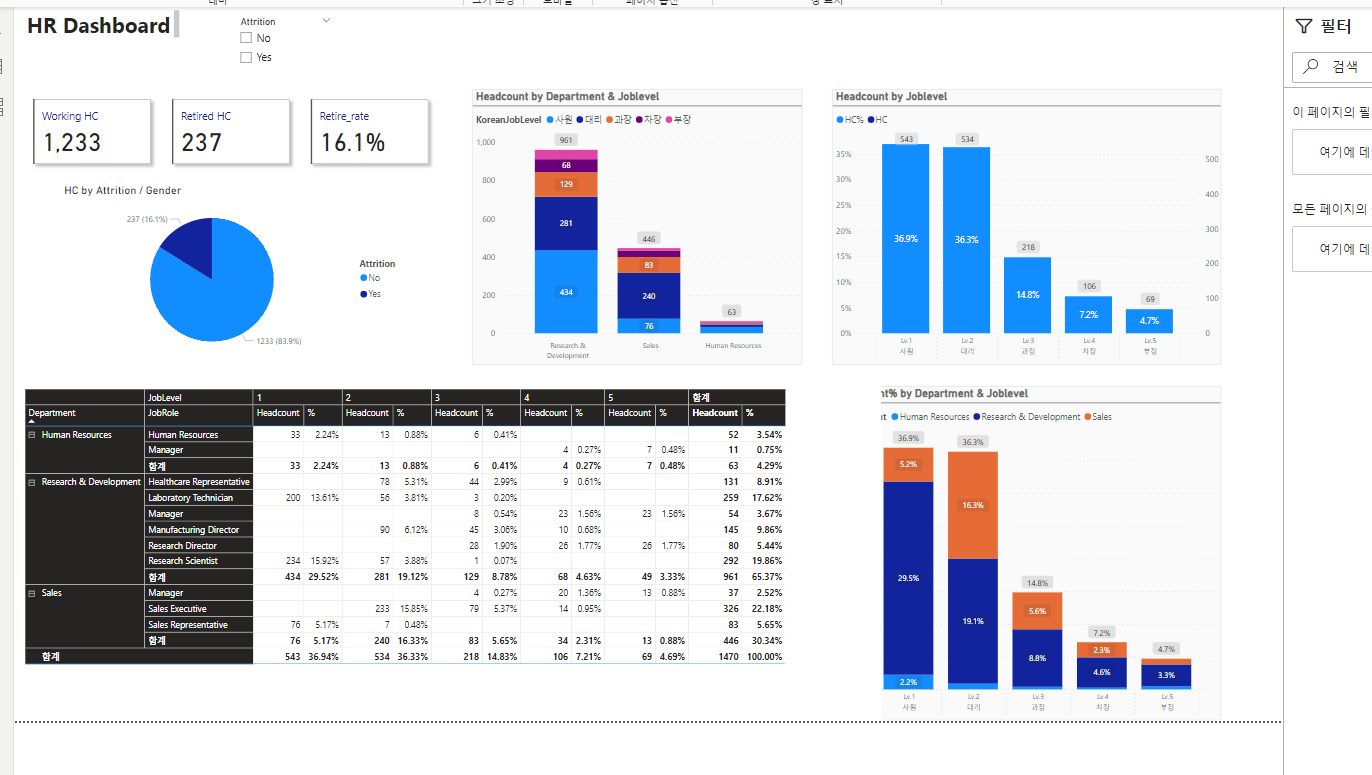Check the Yes box in the Attrition slicer
The image size is (1372, 775).
[x=246, y=57]
